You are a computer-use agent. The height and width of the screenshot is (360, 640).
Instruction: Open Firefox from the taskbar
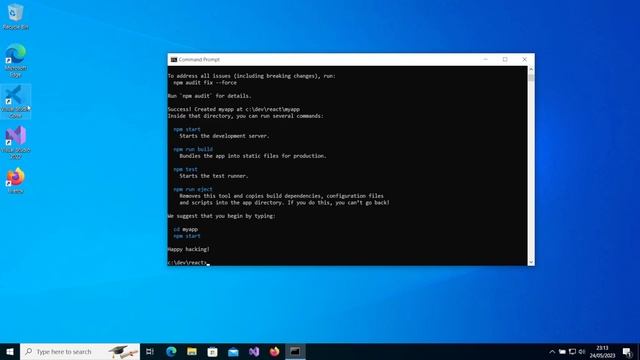[274, 351]
